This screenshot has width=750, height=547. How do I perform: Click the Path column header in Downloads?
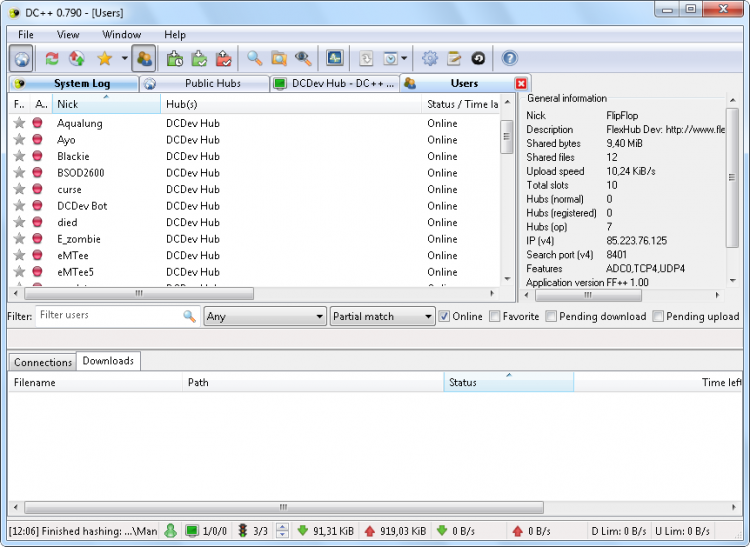point(313,383)
